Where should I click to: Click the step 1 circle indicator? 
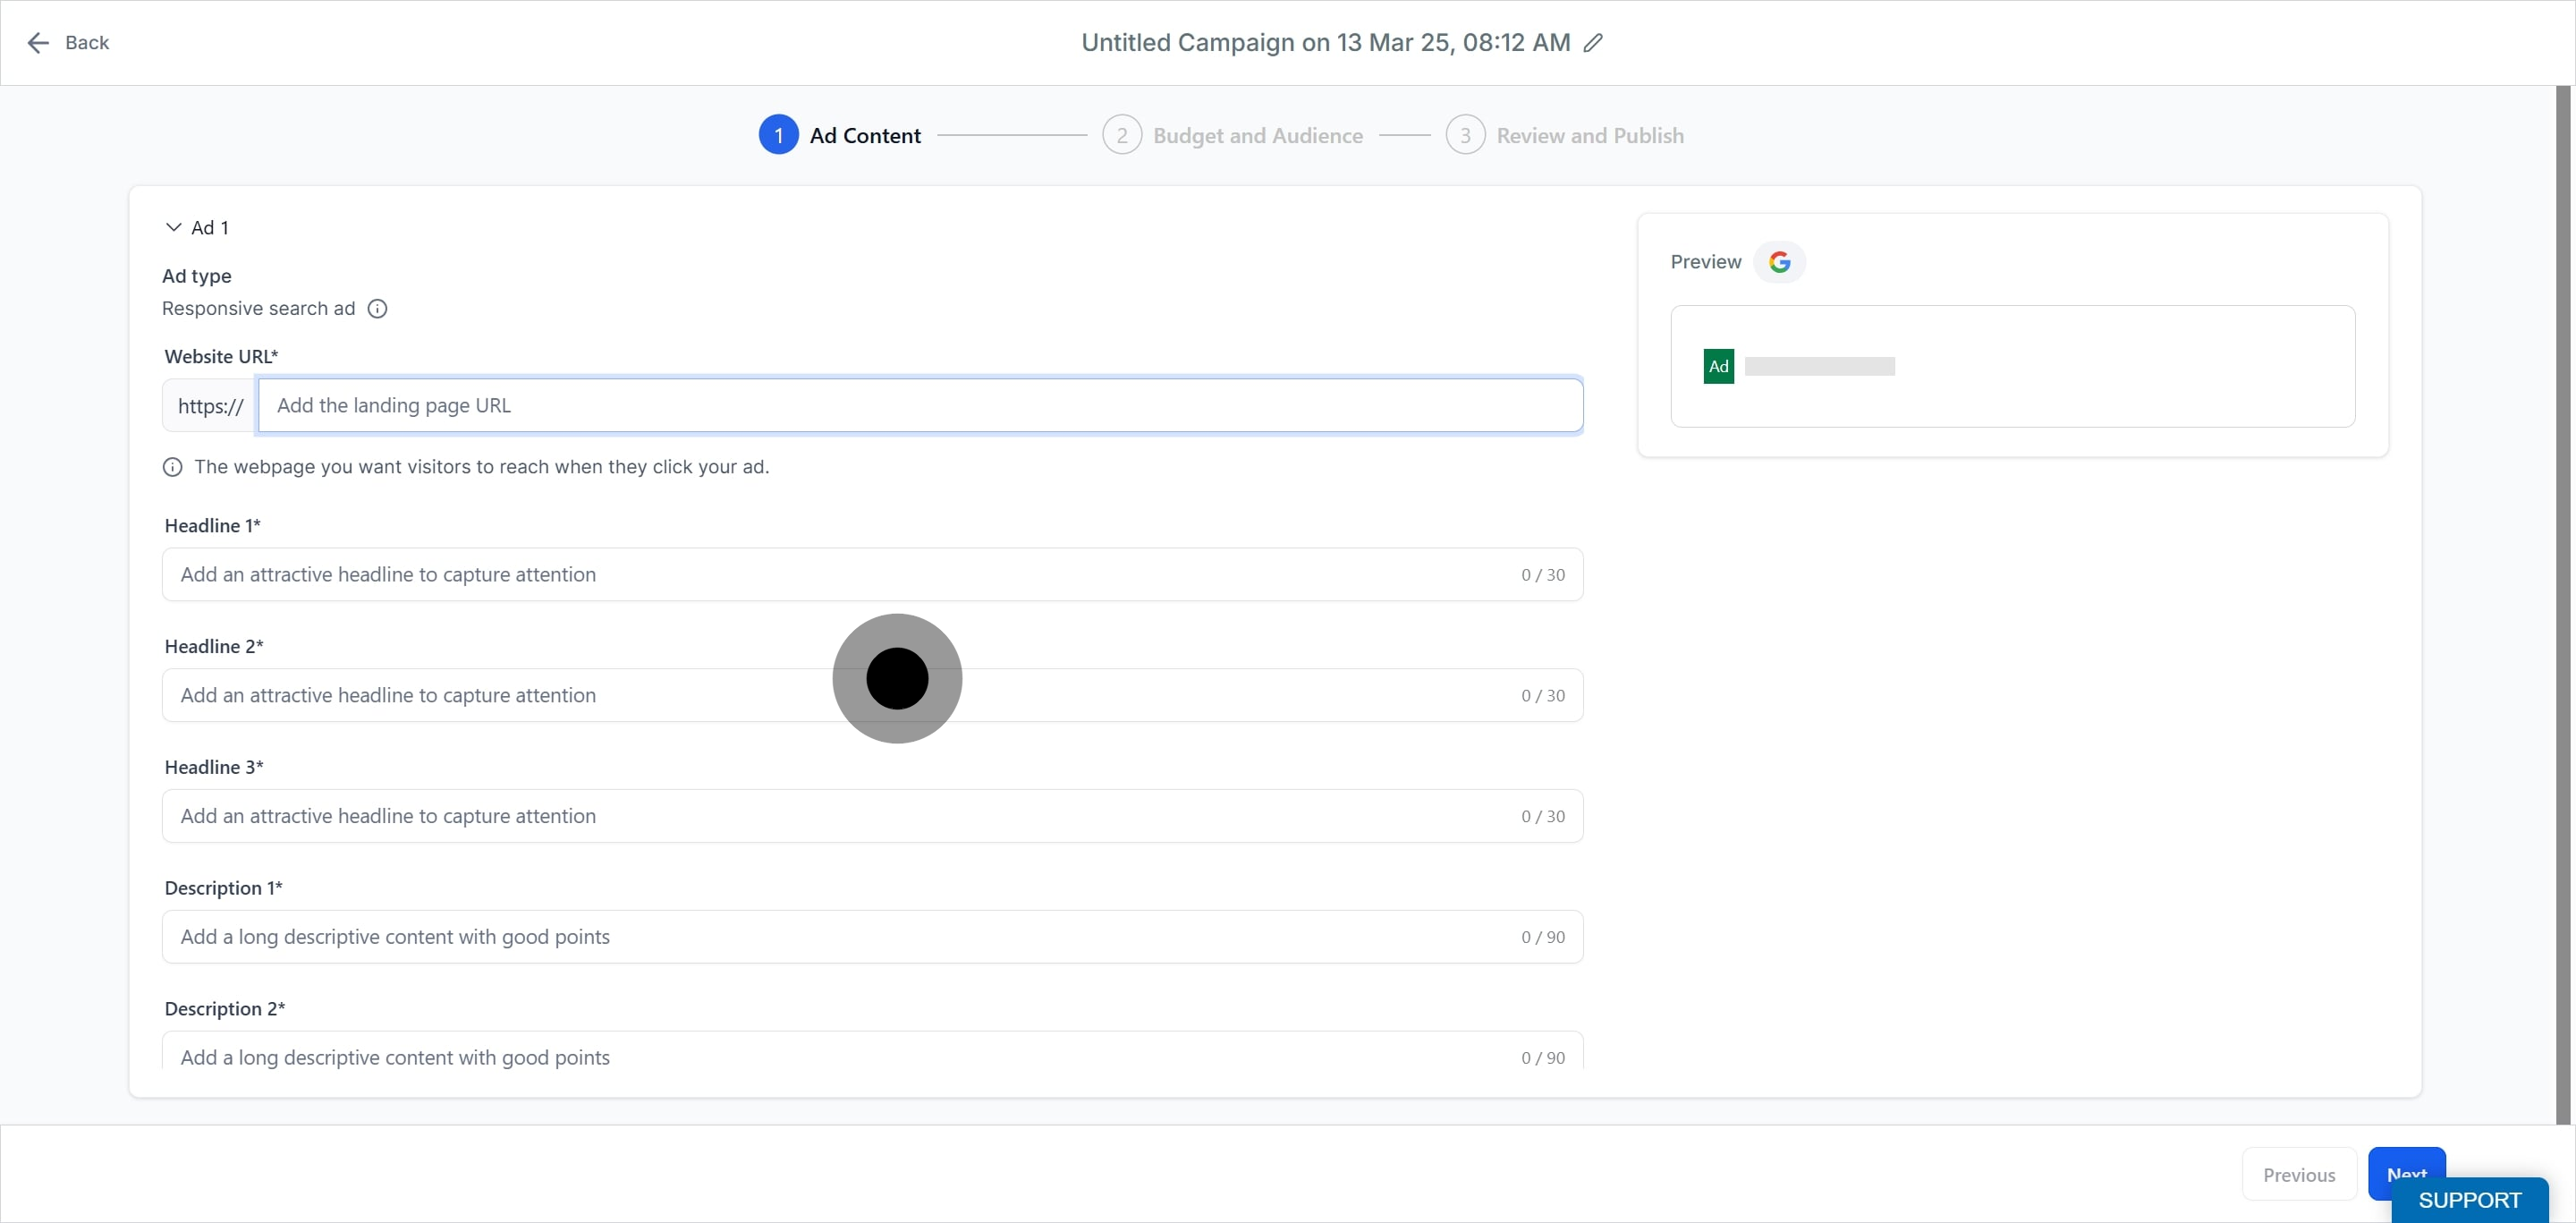click(778, 135)
